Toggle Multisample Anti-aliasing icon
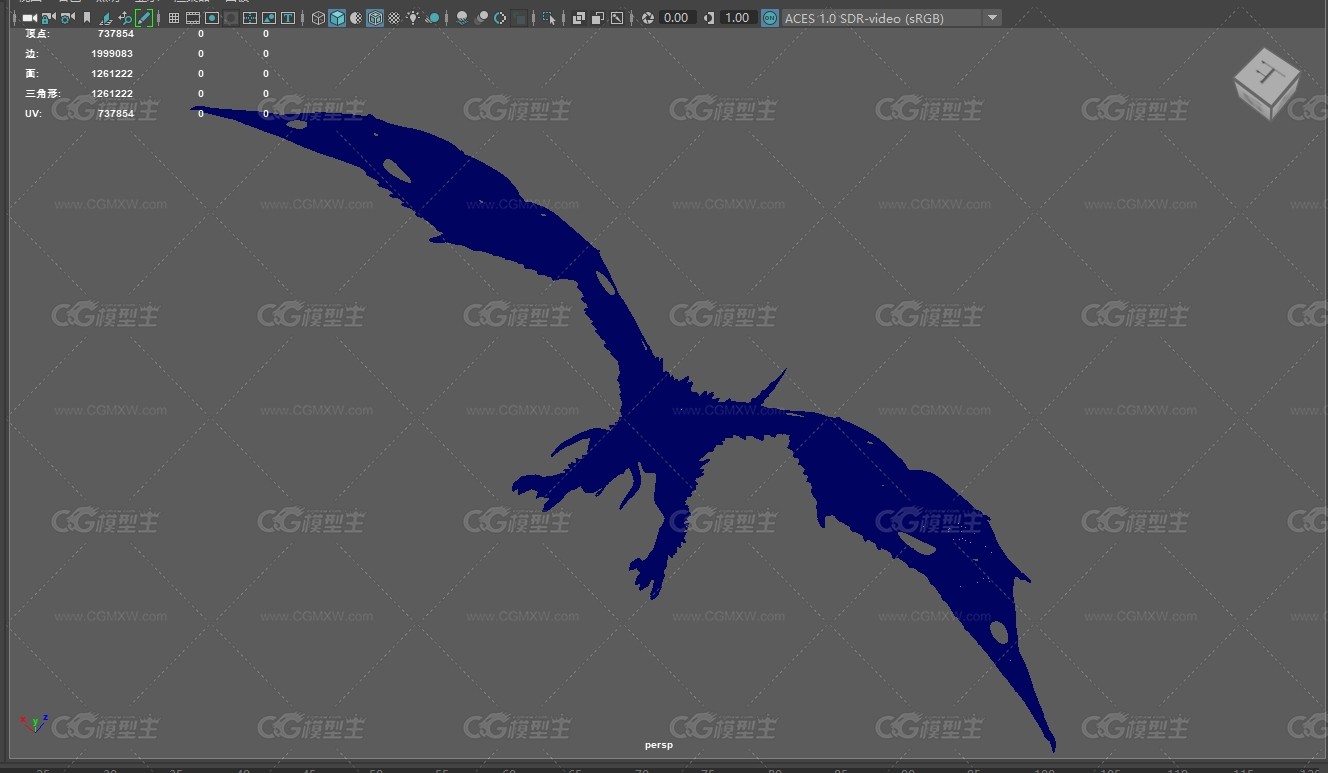 pos(500,18)
